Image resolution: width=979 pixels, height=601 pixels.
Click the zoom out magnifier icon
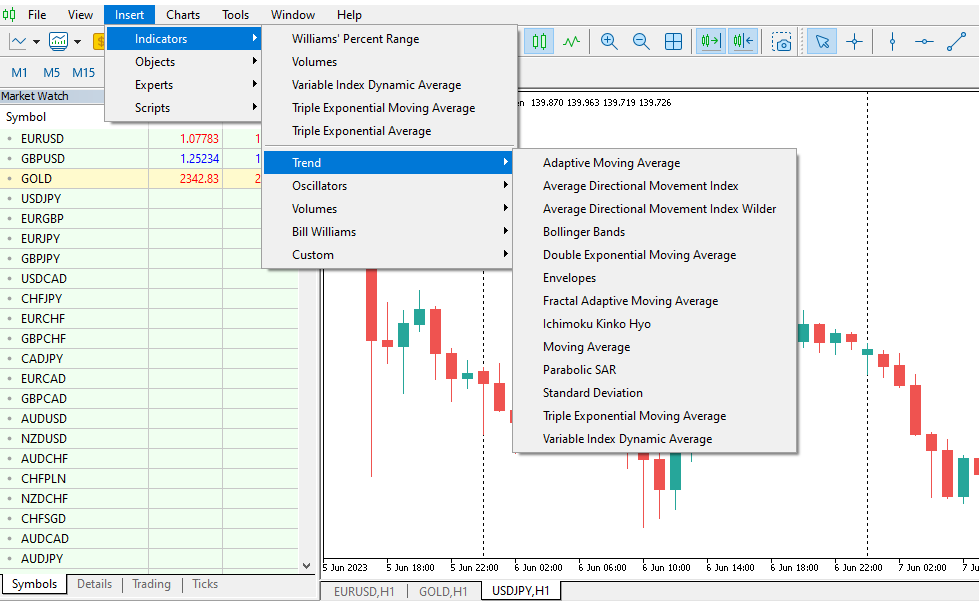[641, 42]
